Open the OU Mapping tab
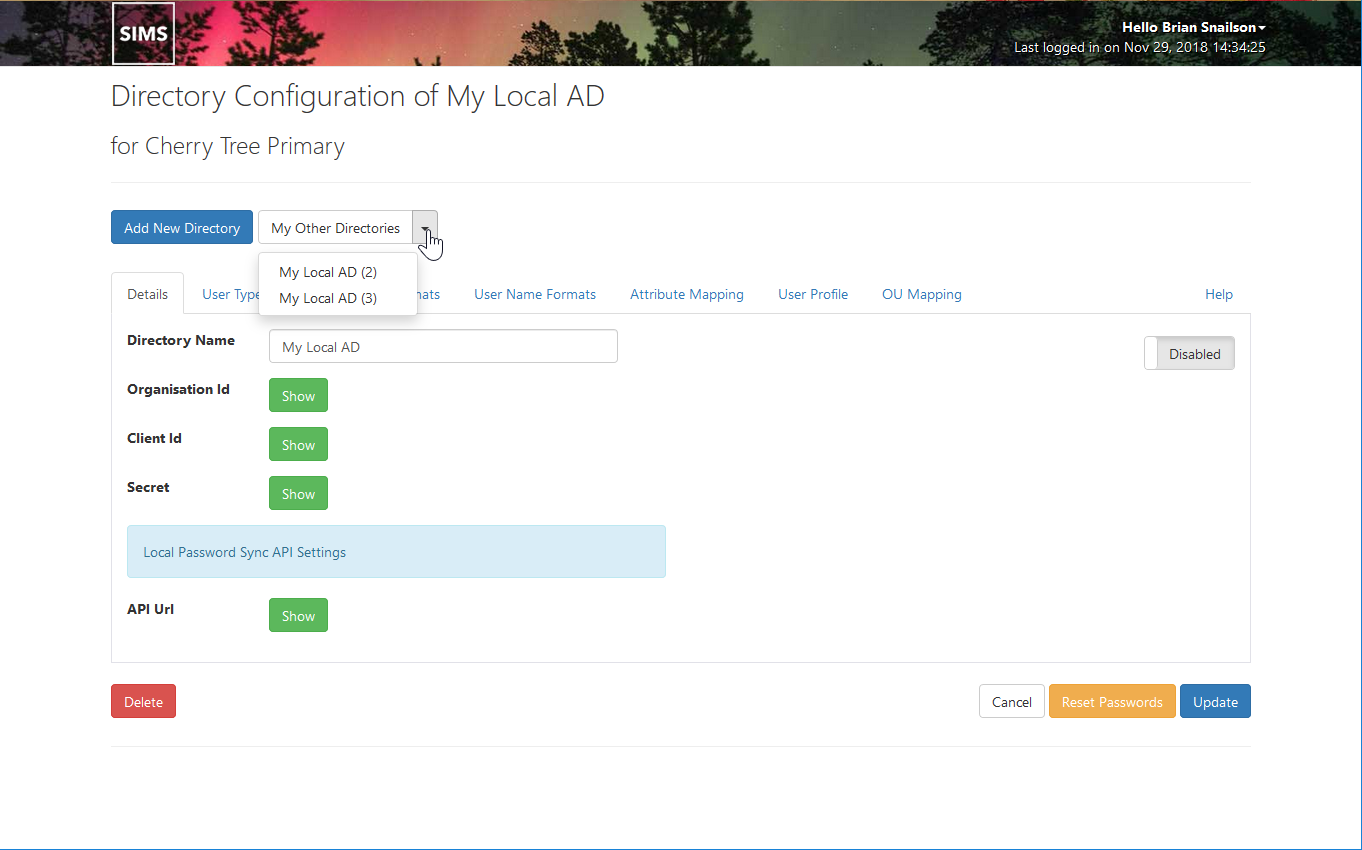The height and width of the screenshot is (850, 1362). 922,294
